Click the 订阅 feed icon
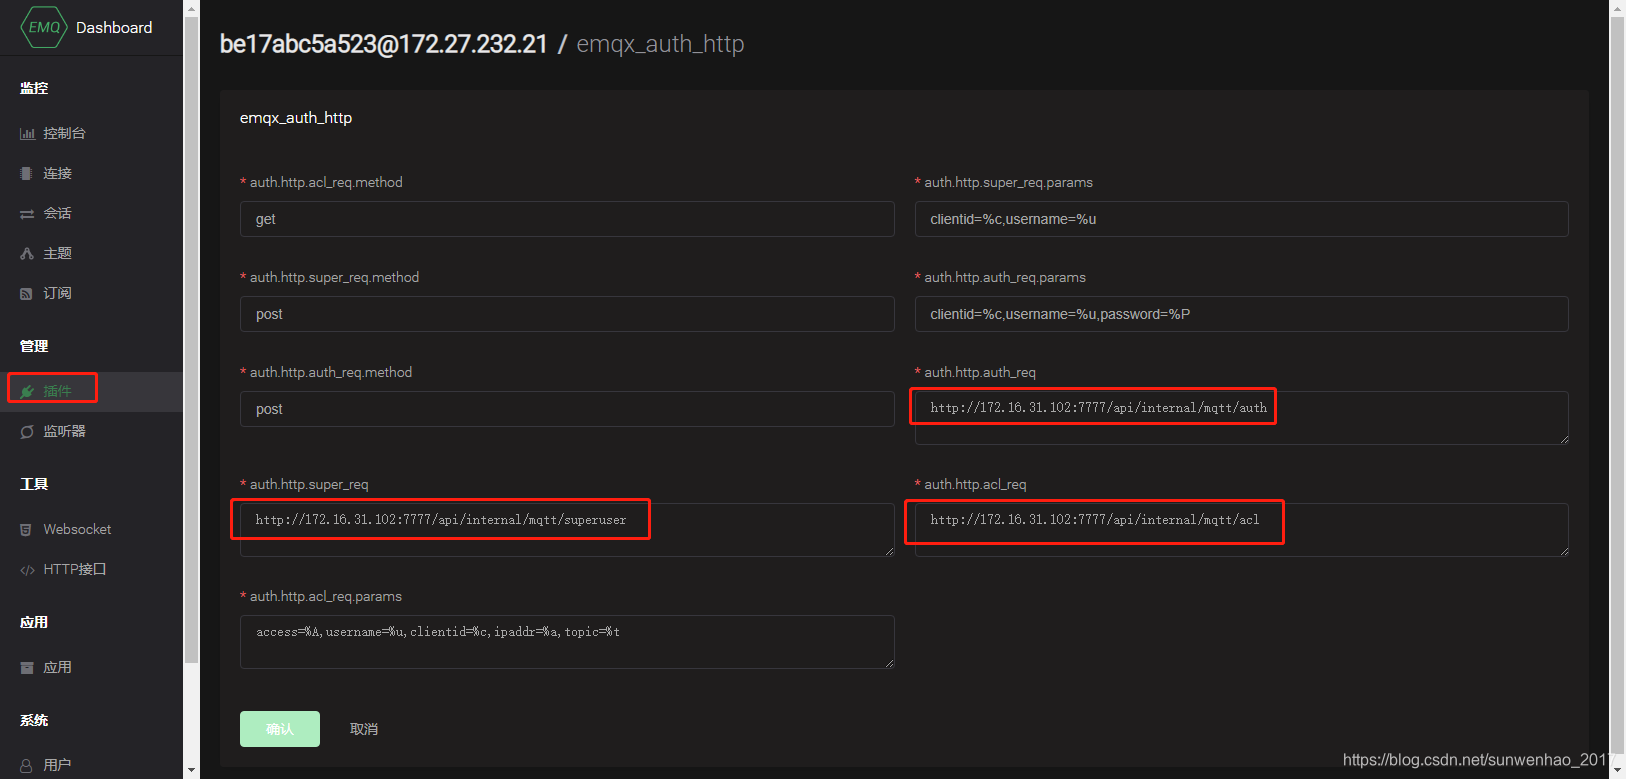 click(27, 294)
